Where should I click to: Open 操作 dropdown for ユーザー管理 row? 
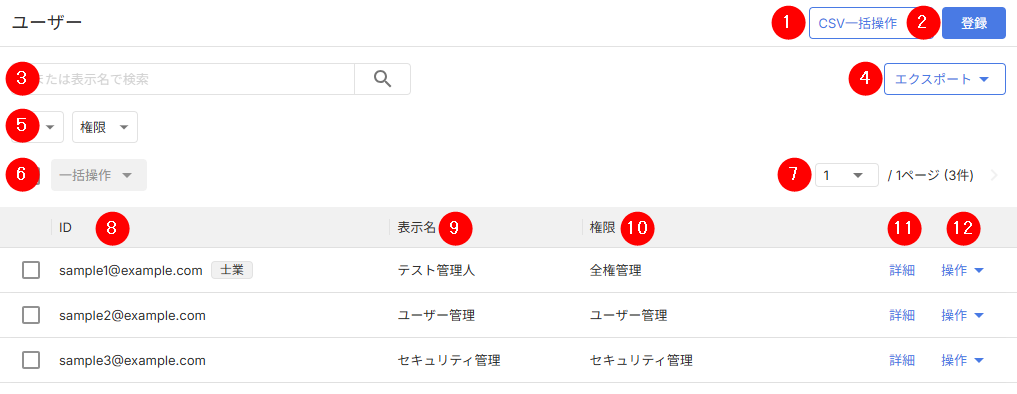tap(963, 315)
